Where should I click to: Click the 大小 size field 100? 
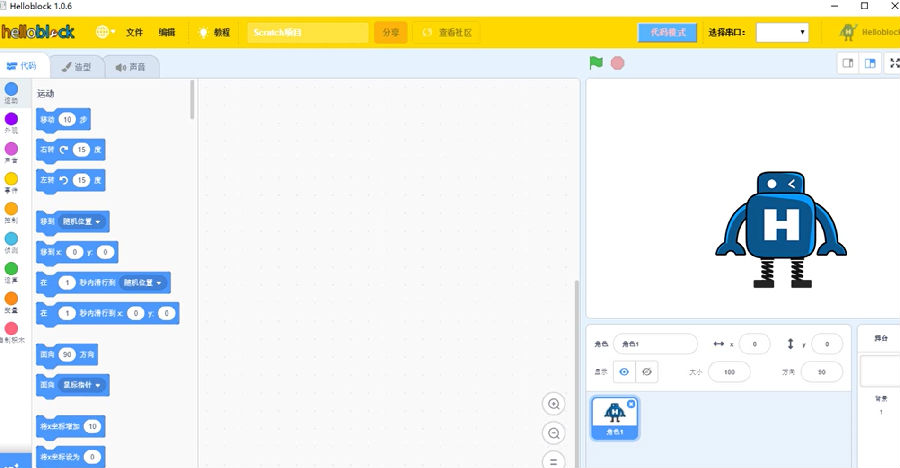730,372
